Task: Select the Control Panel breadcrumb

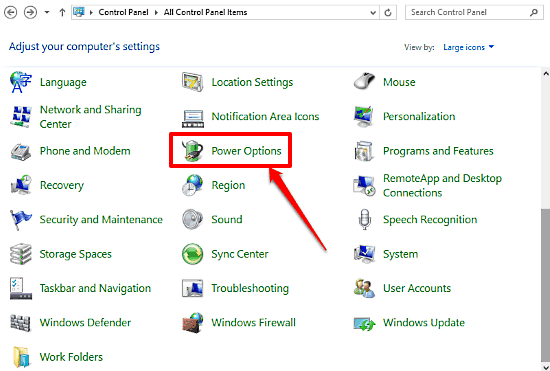Action: pos(123,12)
